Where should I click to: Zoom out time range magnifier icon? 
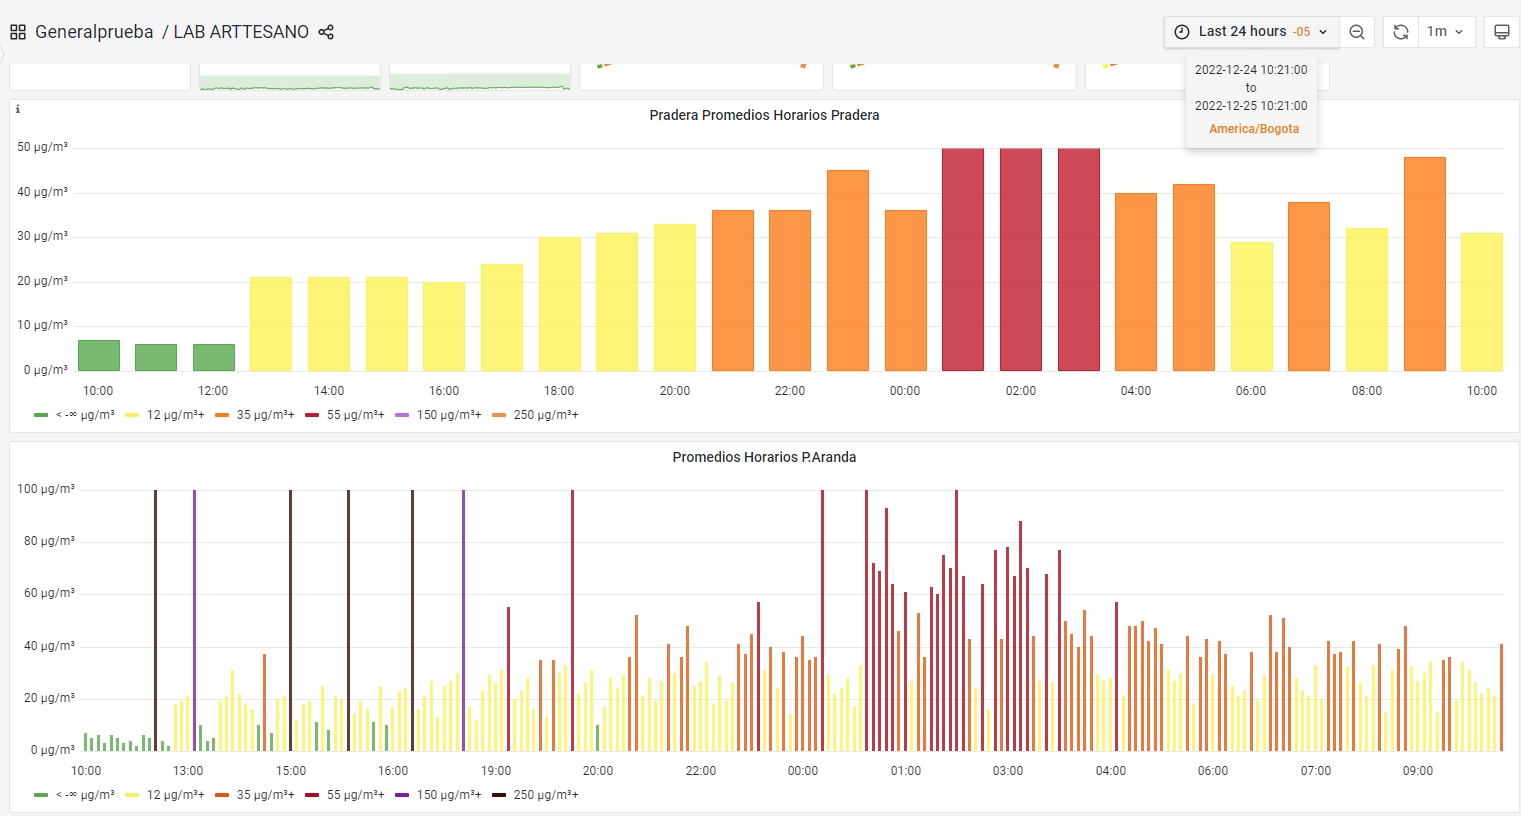tap(1357, 32)
